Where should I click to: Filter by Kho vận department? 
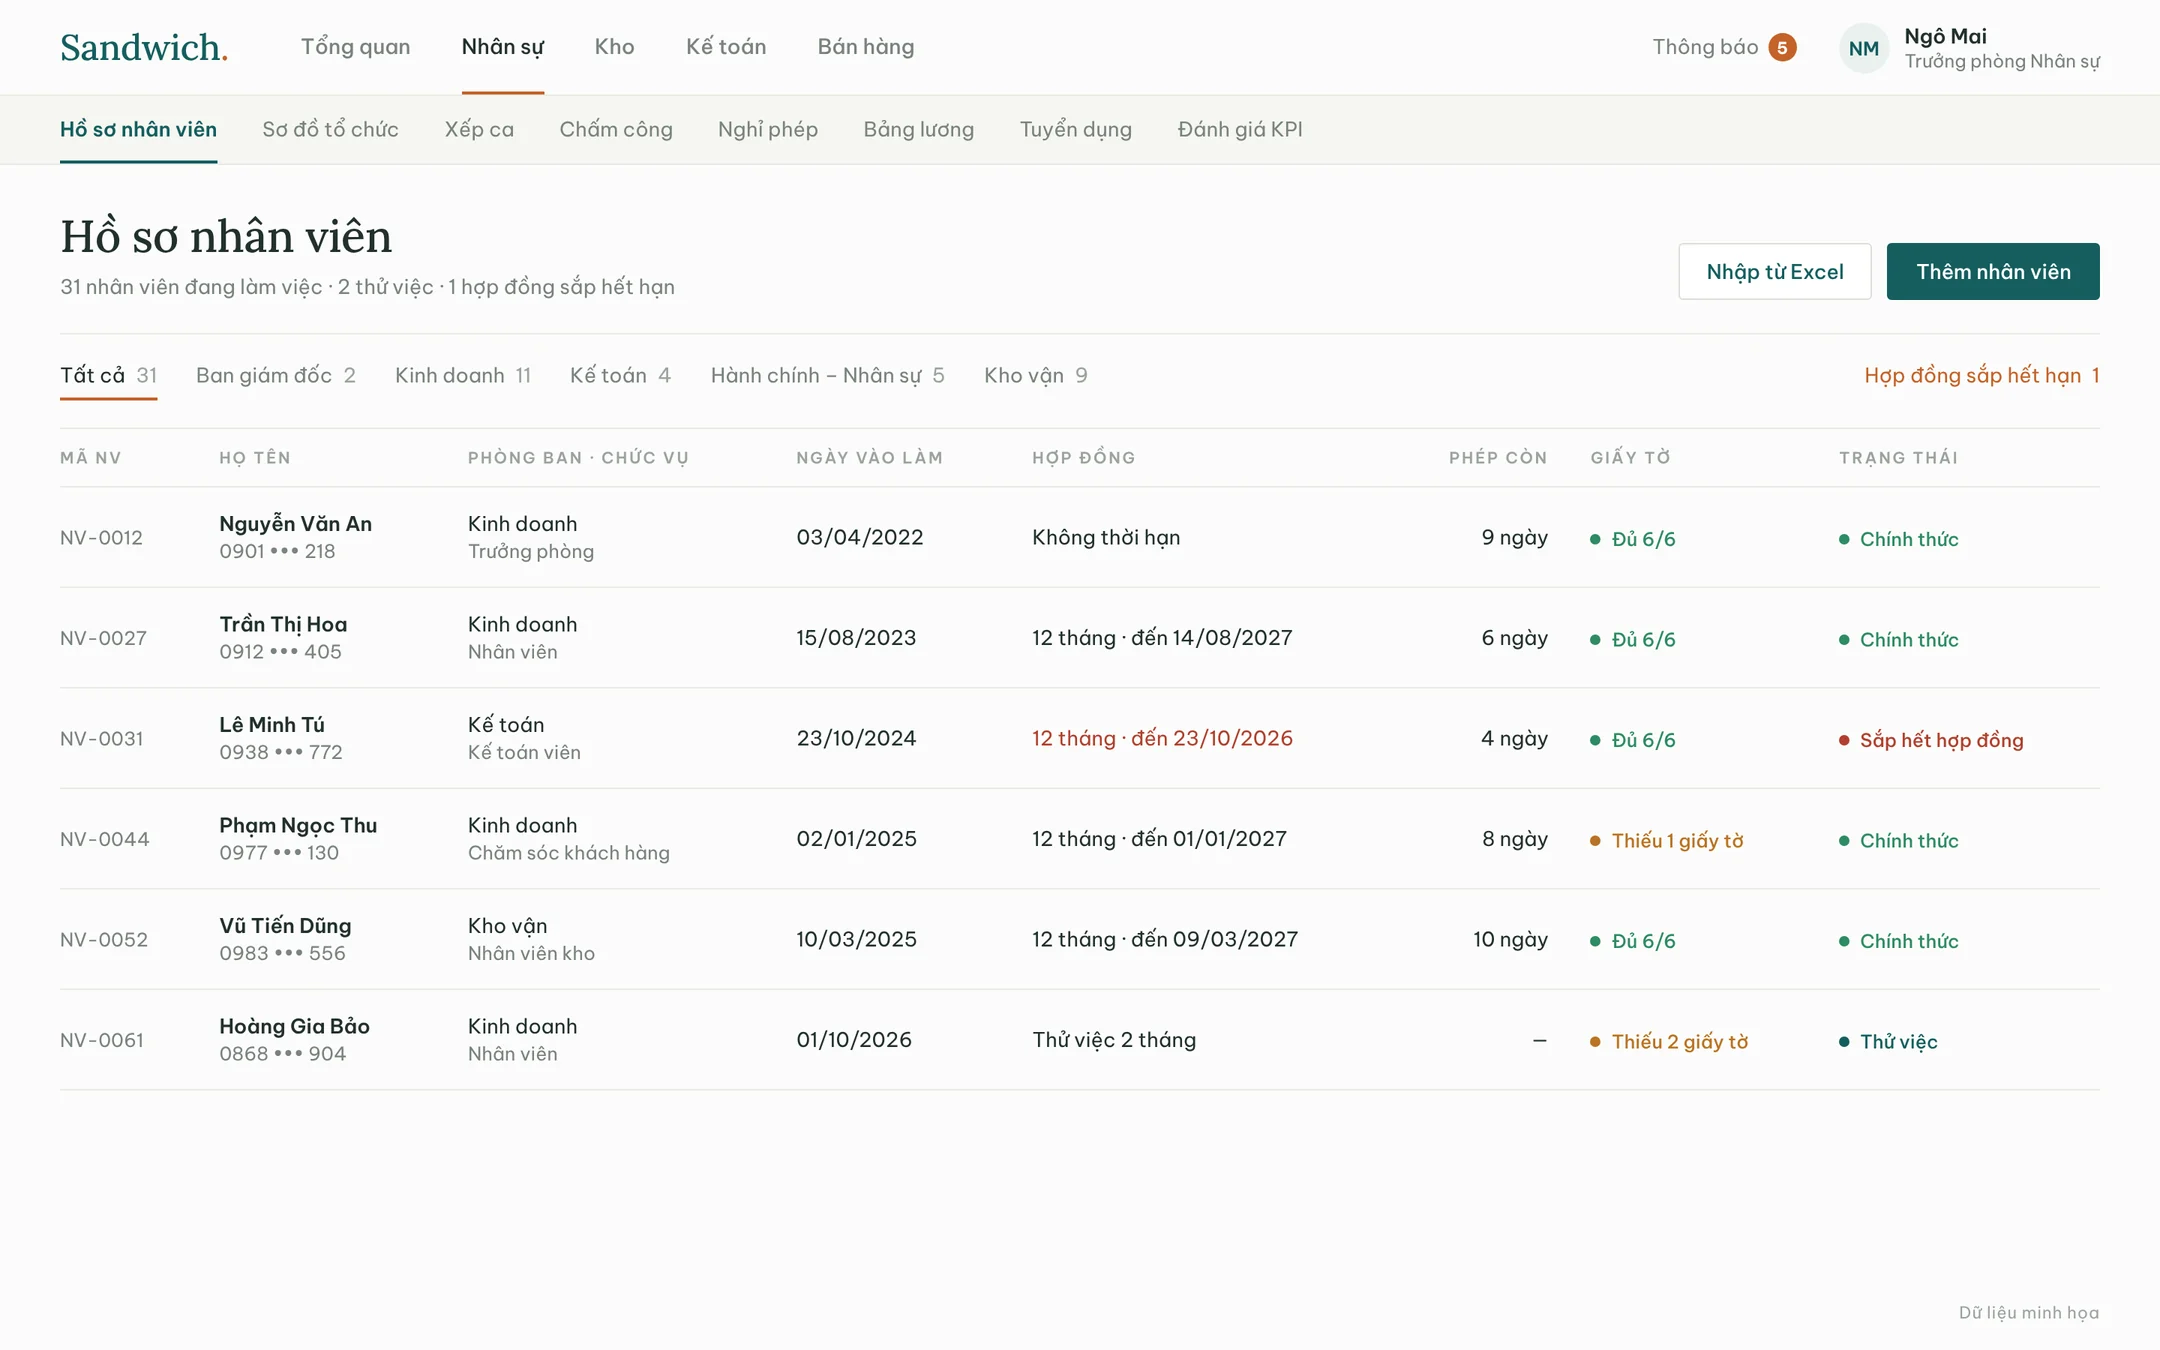1036,375
